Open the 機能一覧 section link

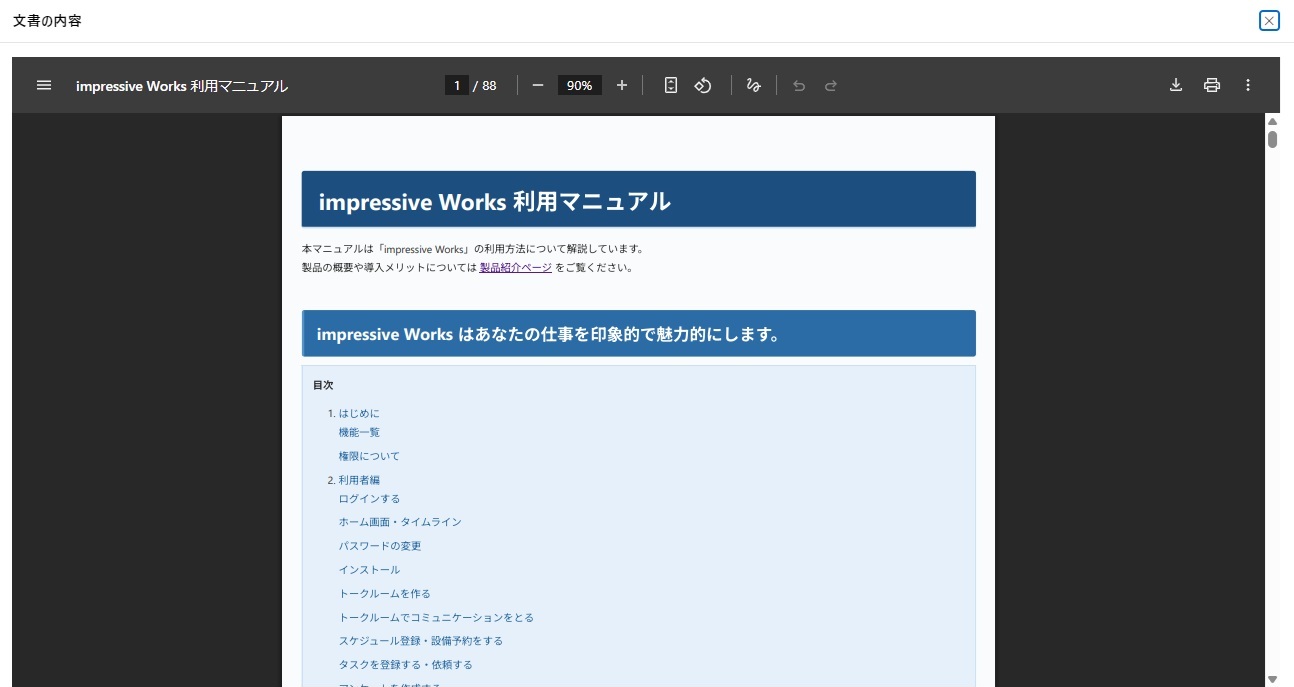pyautogui.click(x=359, y=432)
